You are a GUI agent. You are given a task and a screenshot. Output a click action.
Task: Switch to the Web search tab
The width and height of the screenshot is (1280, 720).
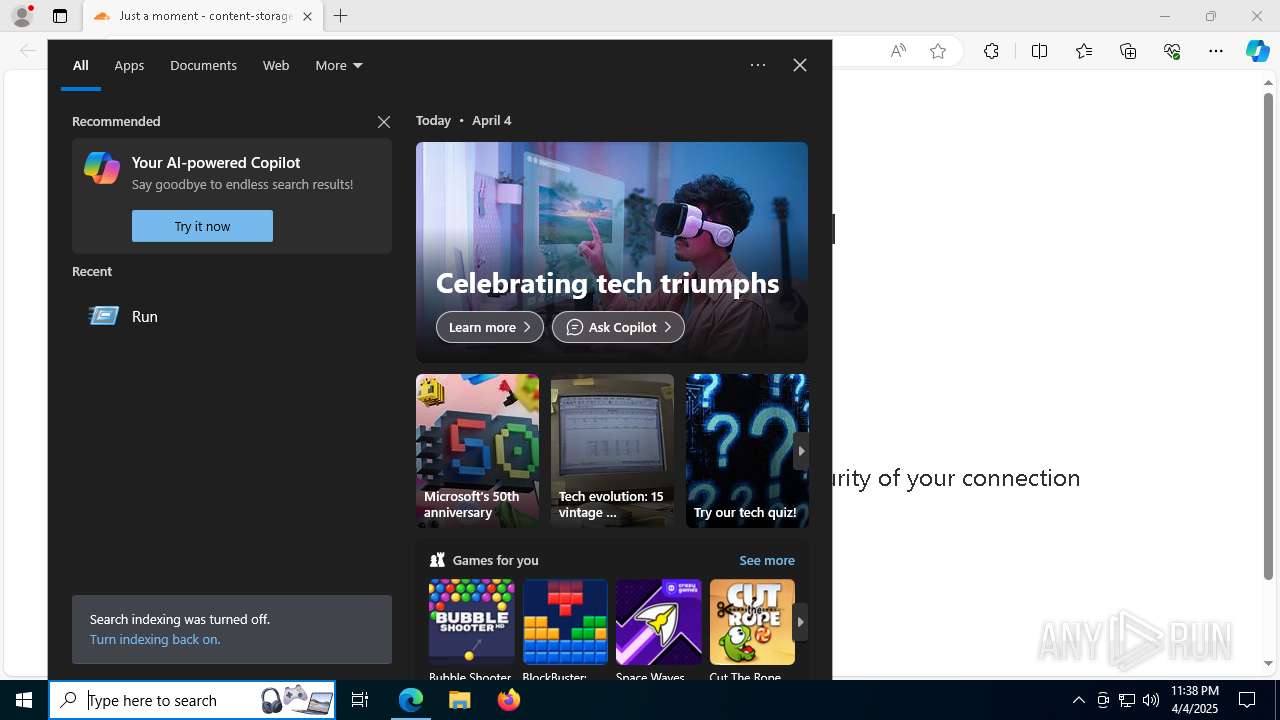pyautogui.click(x=276, y=65)
